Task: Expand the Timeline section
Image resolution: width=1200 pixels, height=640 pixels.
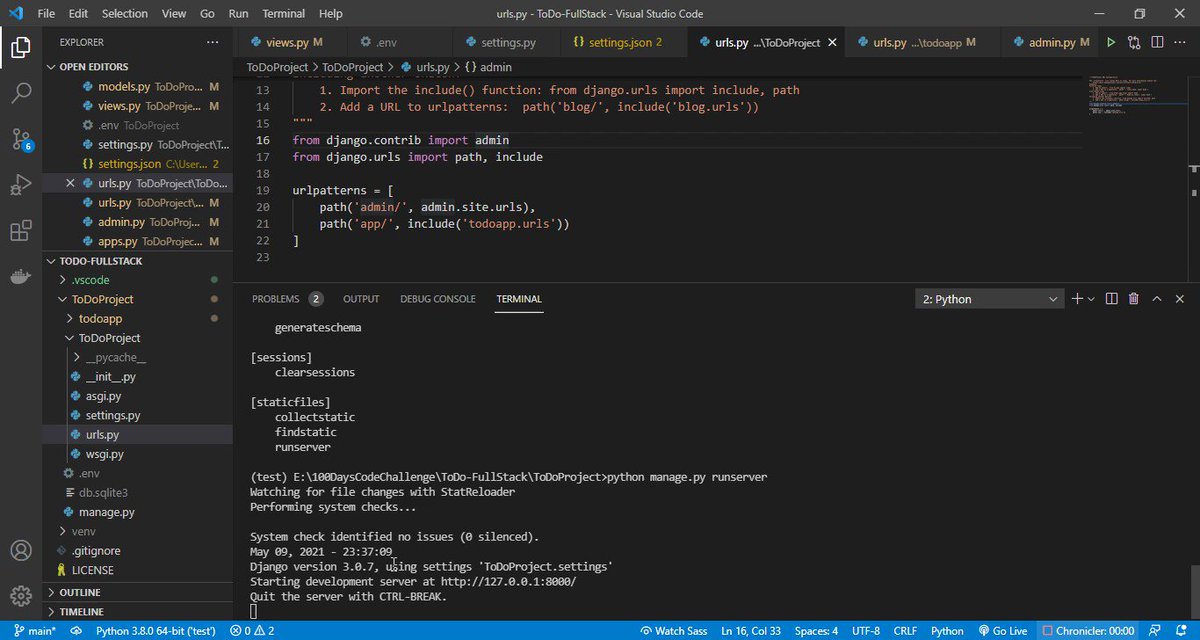Action: 137,611
